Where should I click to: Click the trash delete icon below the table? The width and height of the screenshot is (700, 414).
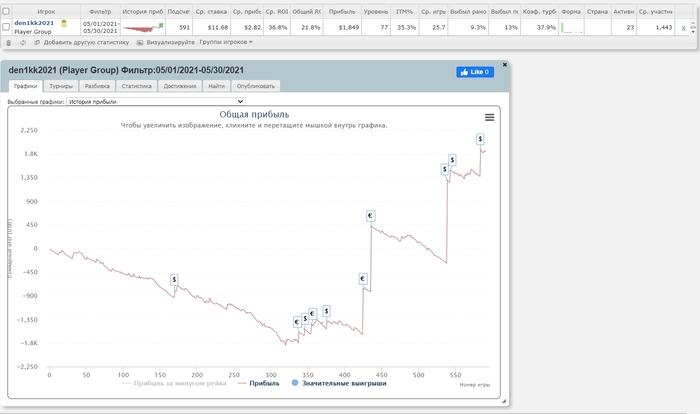coord(8,43)
